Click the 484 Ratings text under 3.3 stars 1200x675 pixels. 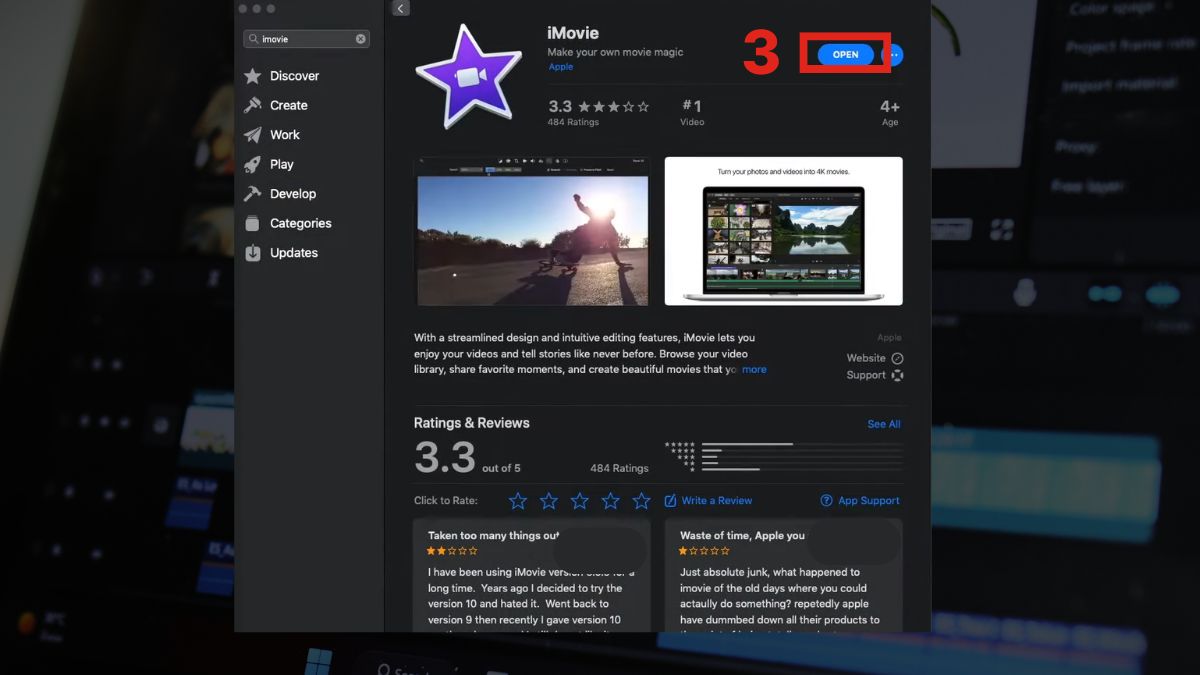tap(573, 122)
